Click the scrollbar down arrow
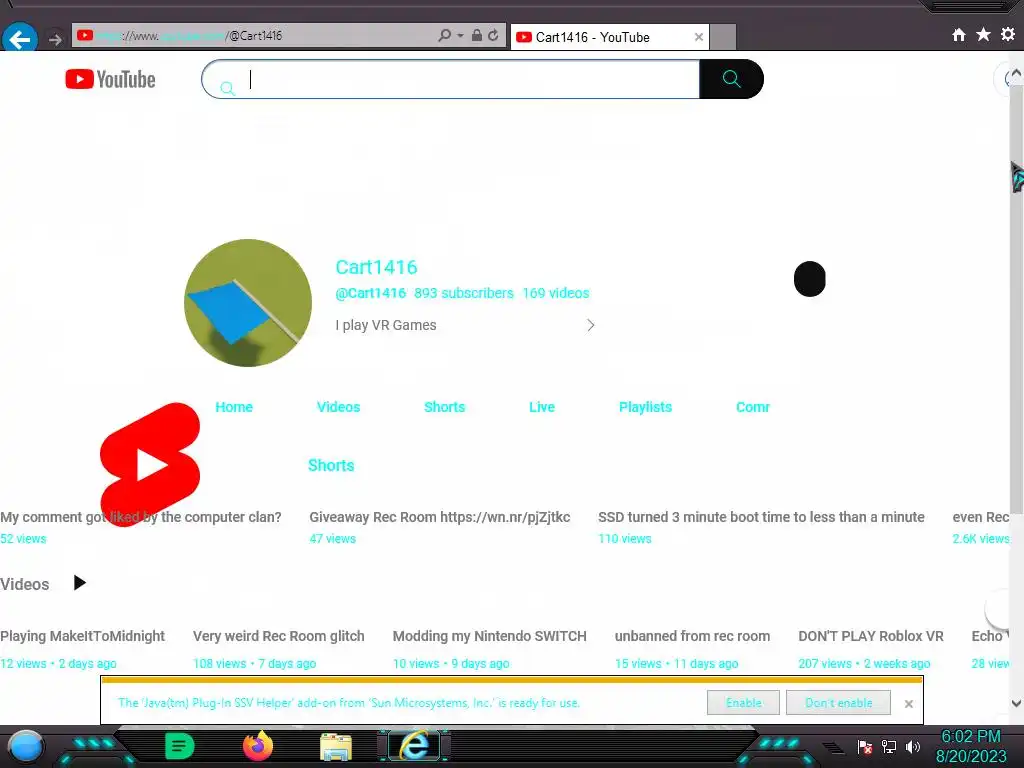The height and width of the screenshot is (768, 1024). 1016,703
